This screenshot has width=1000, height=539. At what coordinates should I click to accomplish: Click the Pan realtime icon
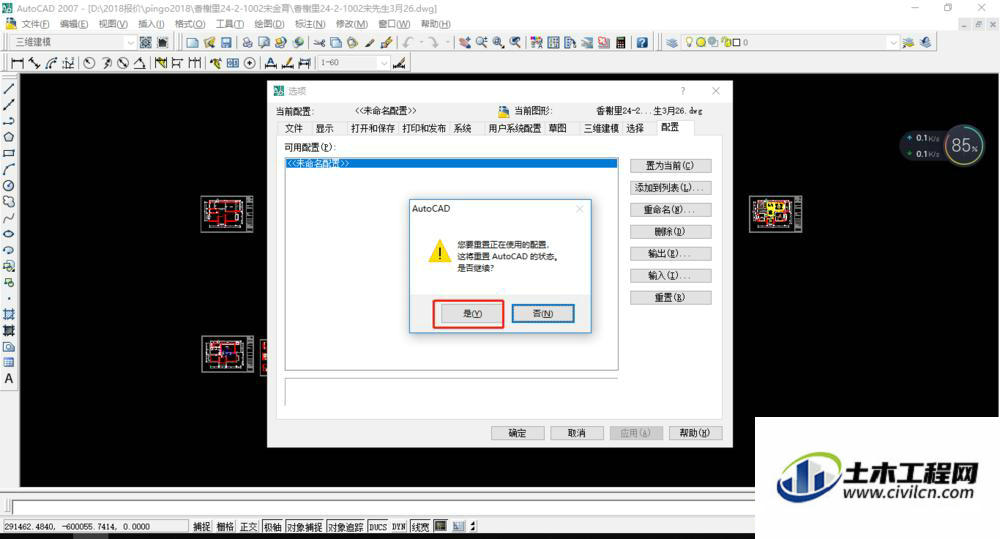coord(465,43)
